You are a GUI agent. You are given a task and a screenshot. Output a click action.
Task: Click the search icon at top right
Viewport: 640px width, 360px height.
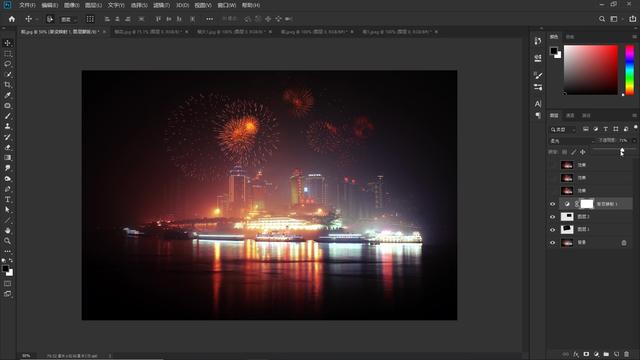[602, 19]
